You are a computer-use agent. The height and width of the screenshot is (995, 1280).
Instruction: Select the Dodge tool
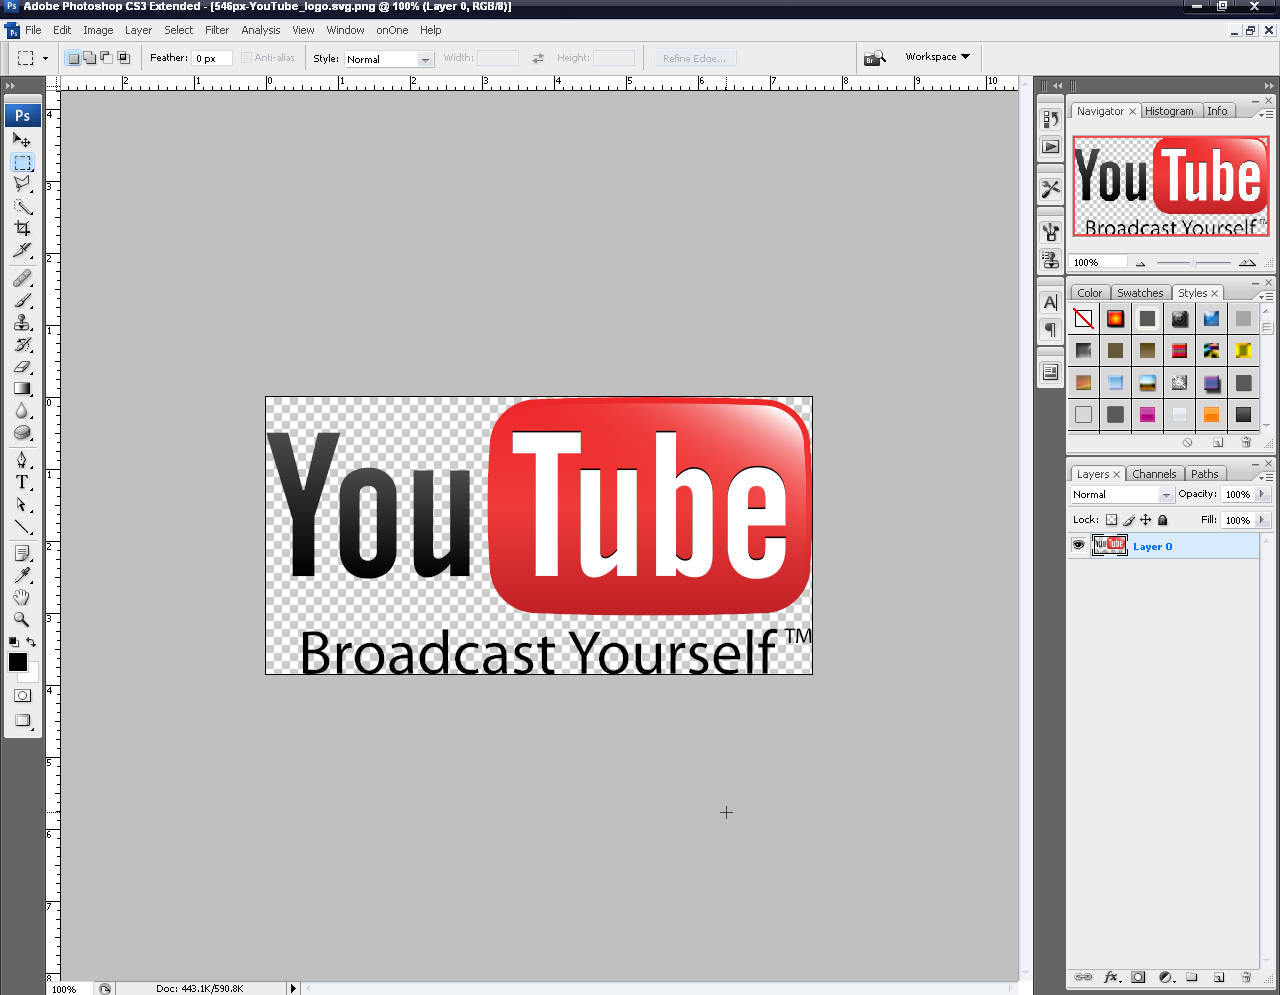pos(22,432)
